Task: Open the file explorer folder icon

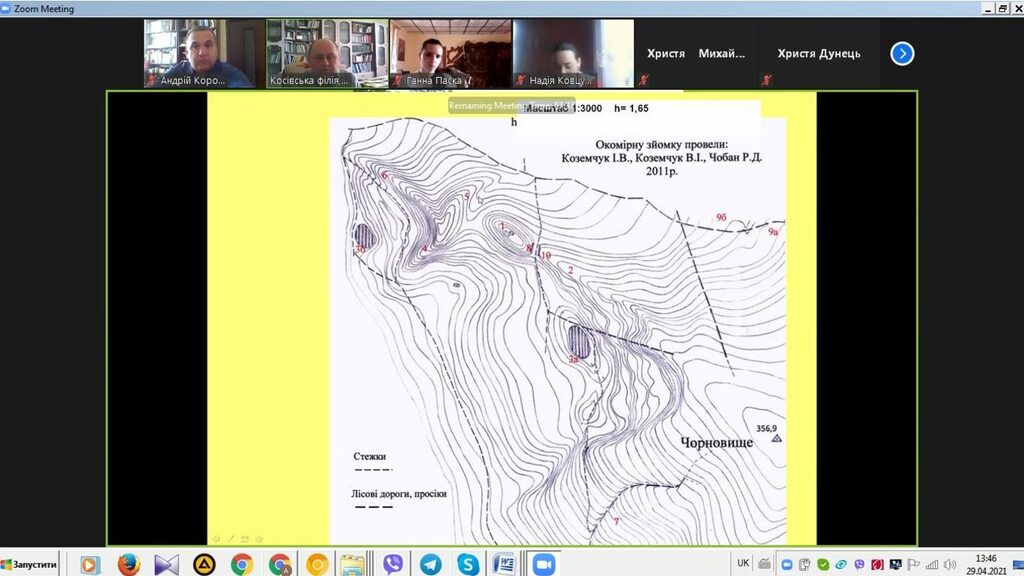Action: (352, 564)
